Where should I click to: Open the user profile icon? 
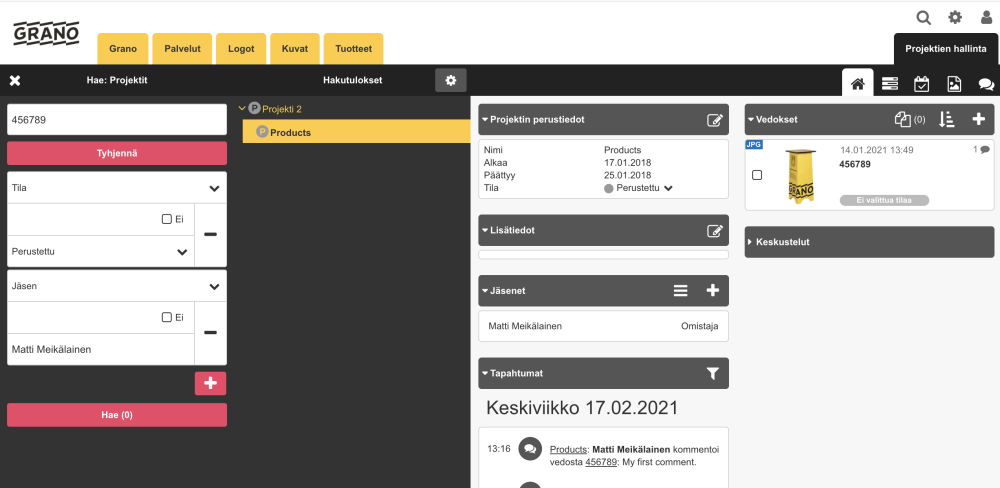pos(986,18)
